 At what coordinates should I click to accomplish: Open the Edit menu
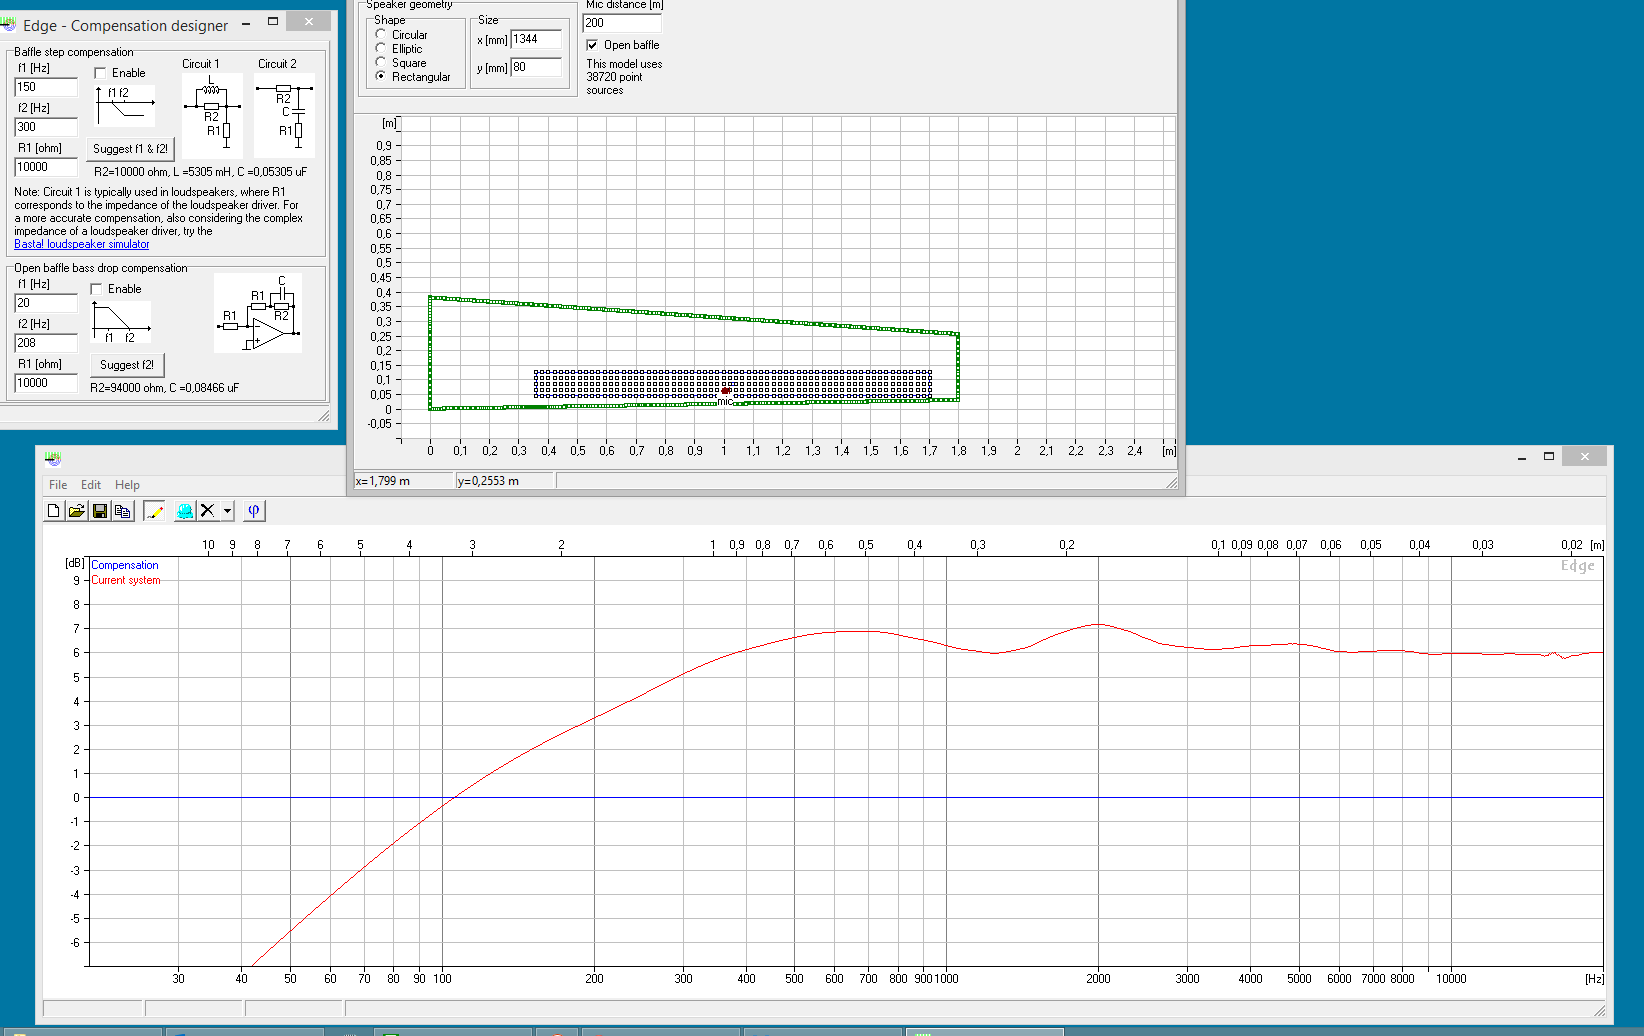(91, 485)
